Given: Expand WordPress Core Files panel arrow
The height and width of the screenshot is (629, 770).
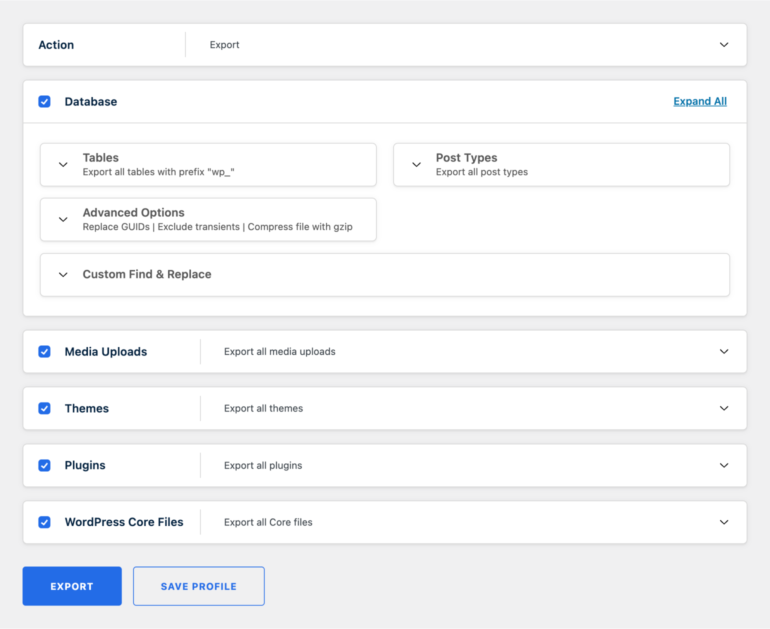Looking at the screenshot, I should [x=724, y=522].
